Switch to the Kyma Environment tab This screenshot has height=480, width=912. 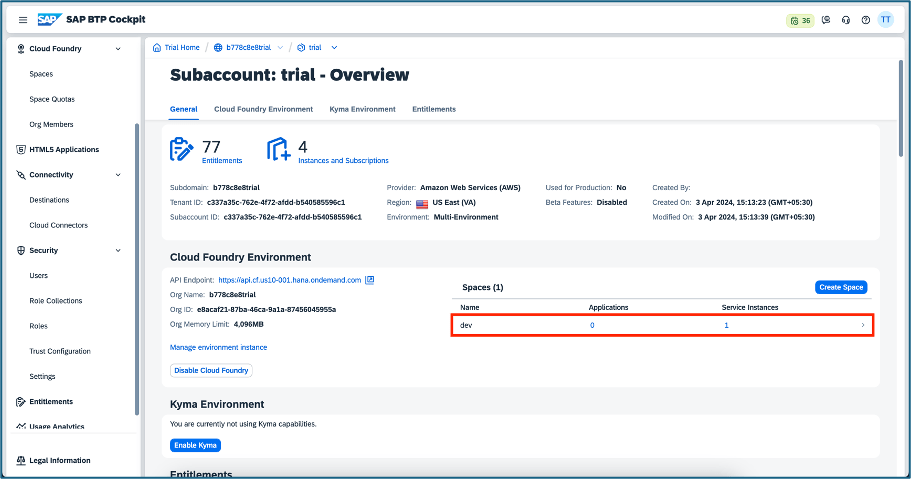pos(362,109)
